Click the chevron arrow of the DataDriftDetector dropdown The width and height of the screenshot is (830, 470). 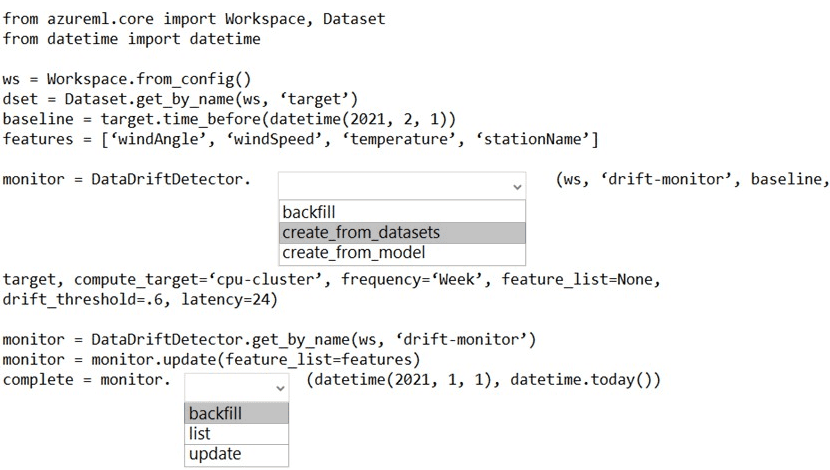click(x=516, y=186)
